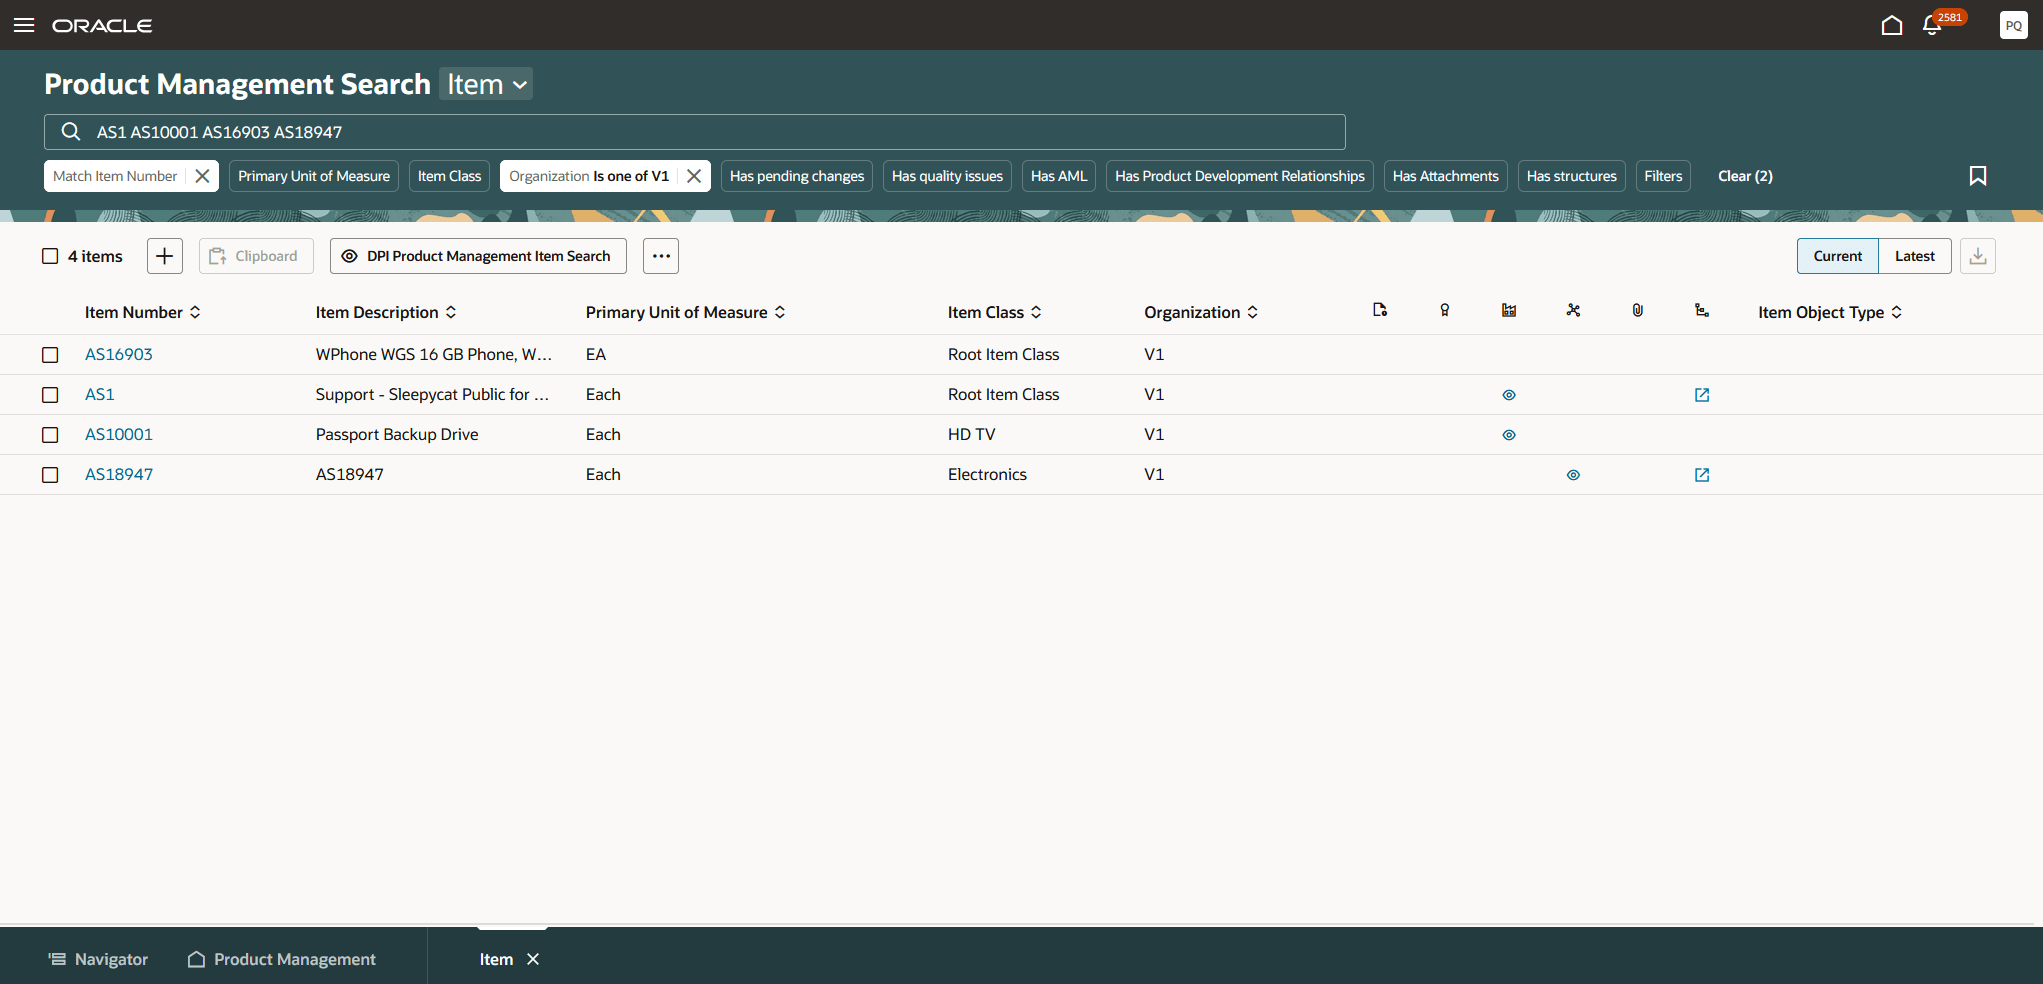Open the PQ user profile menu
The height and width of the screenshot is (984, 2043).
pos(2013,25)
